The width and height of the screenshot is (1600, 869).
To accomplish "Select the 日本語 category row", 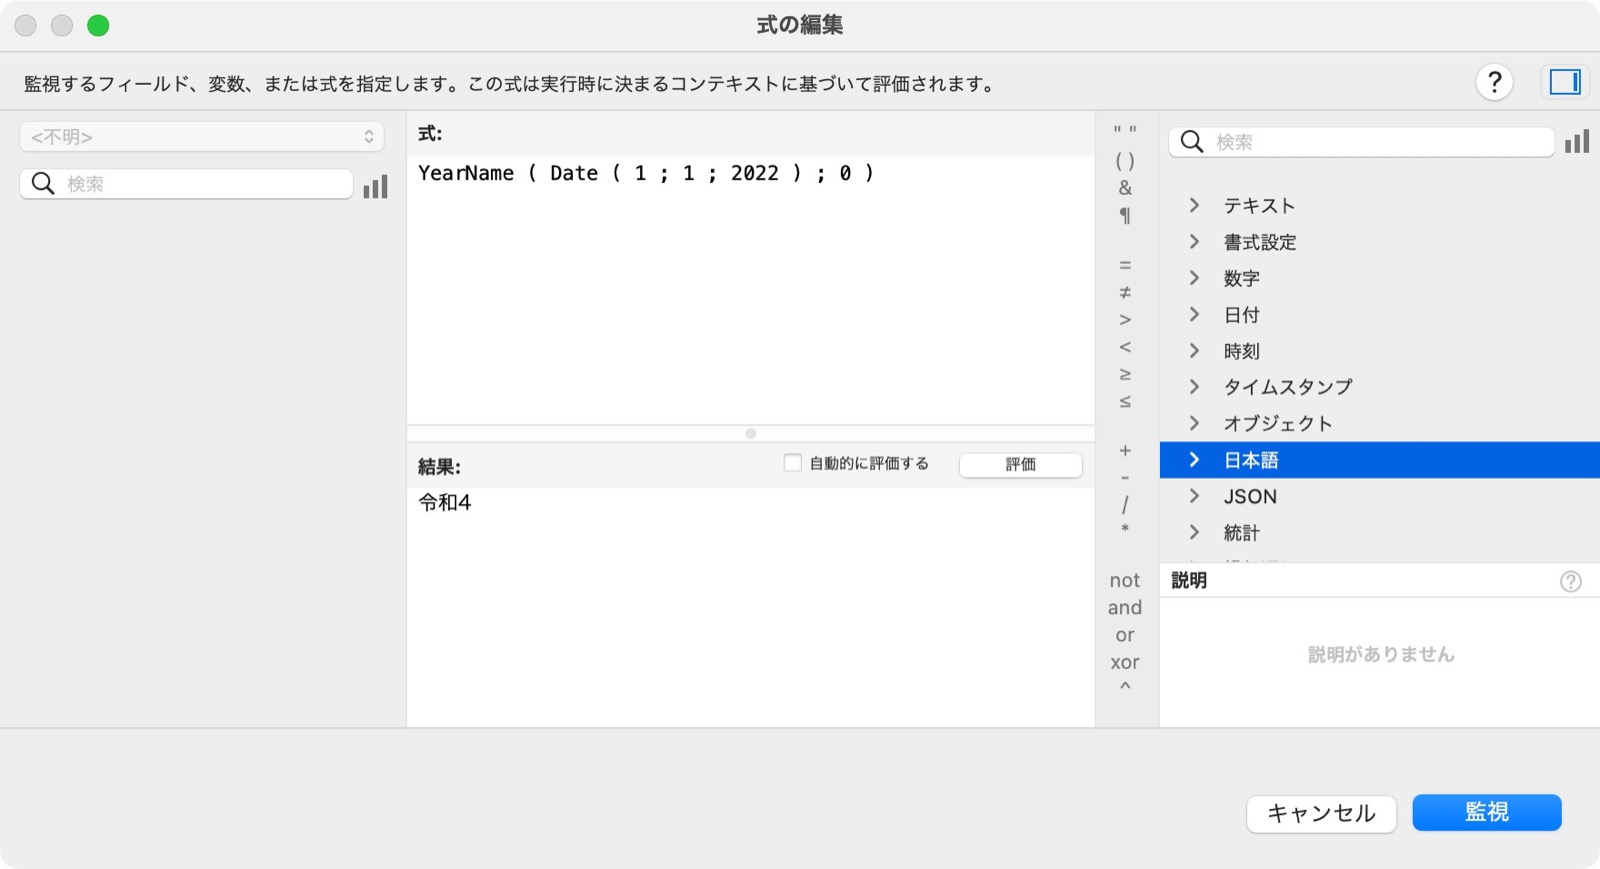I will tap(1378, 460).
